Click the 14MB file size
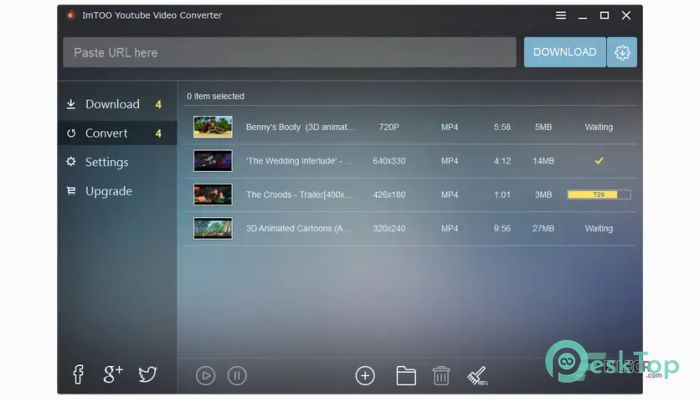Viewport: 700px width, 400px height. click(543, 161)
